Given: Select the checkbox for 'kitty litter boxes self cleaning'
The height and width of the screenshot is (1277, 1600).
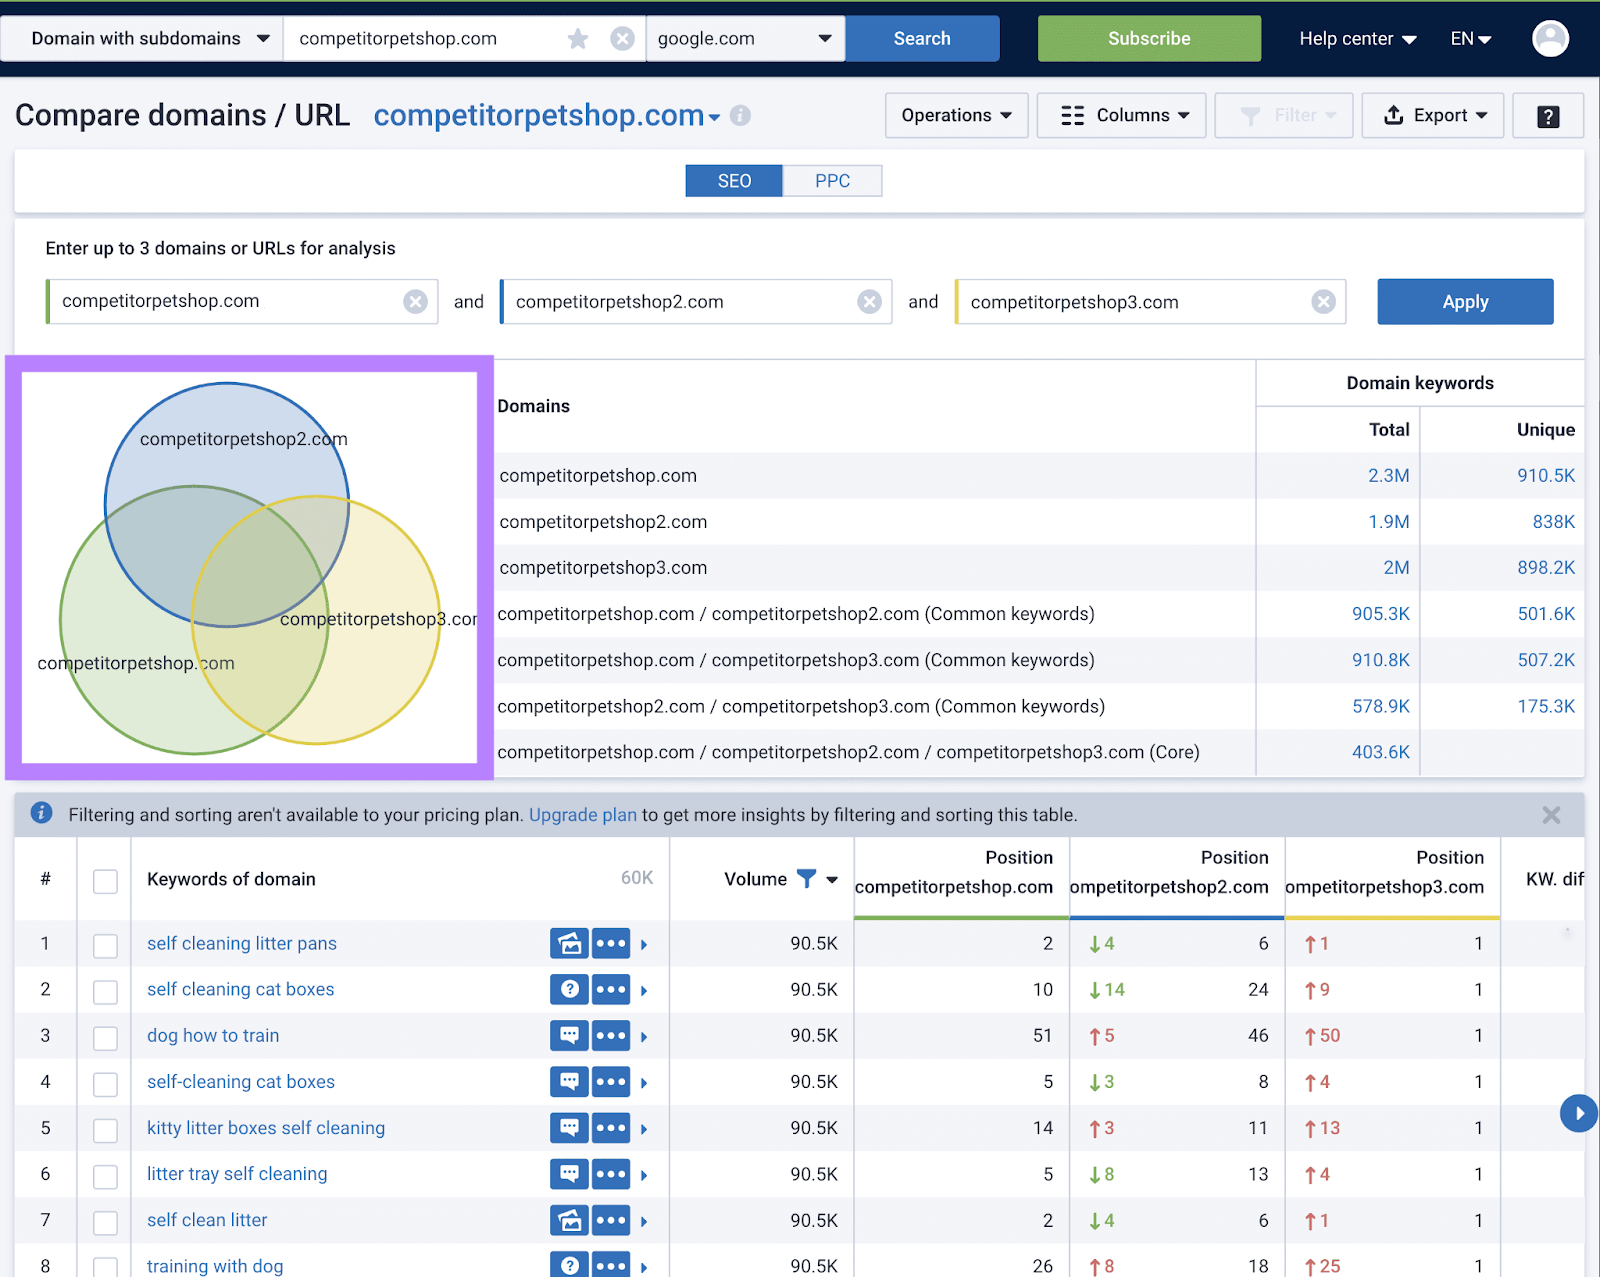Looking at the screenshot, I should [x=105, y=1128].
